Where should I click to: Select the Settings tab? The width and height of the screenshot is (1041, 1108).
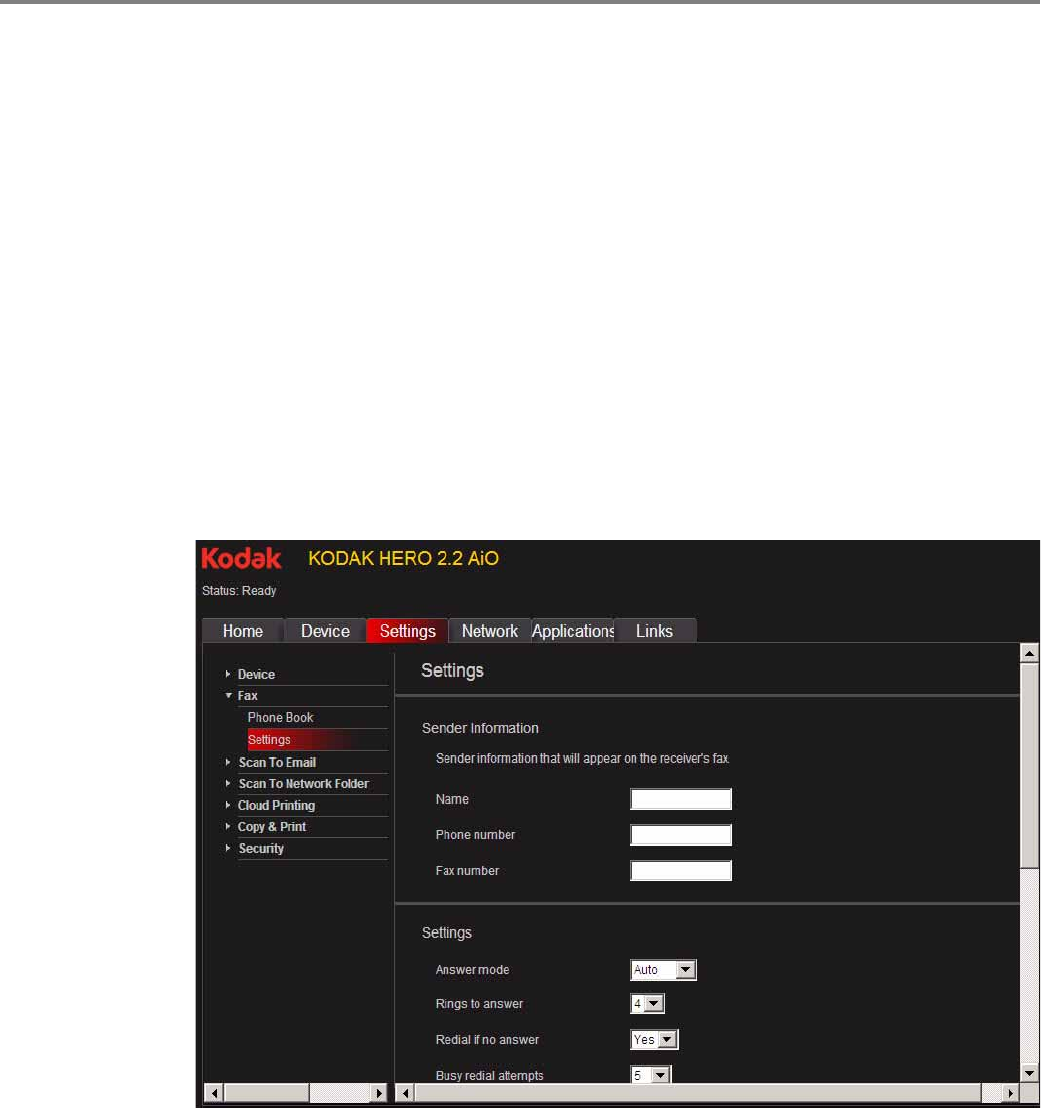pyautogui.click(x=407, y=630)
